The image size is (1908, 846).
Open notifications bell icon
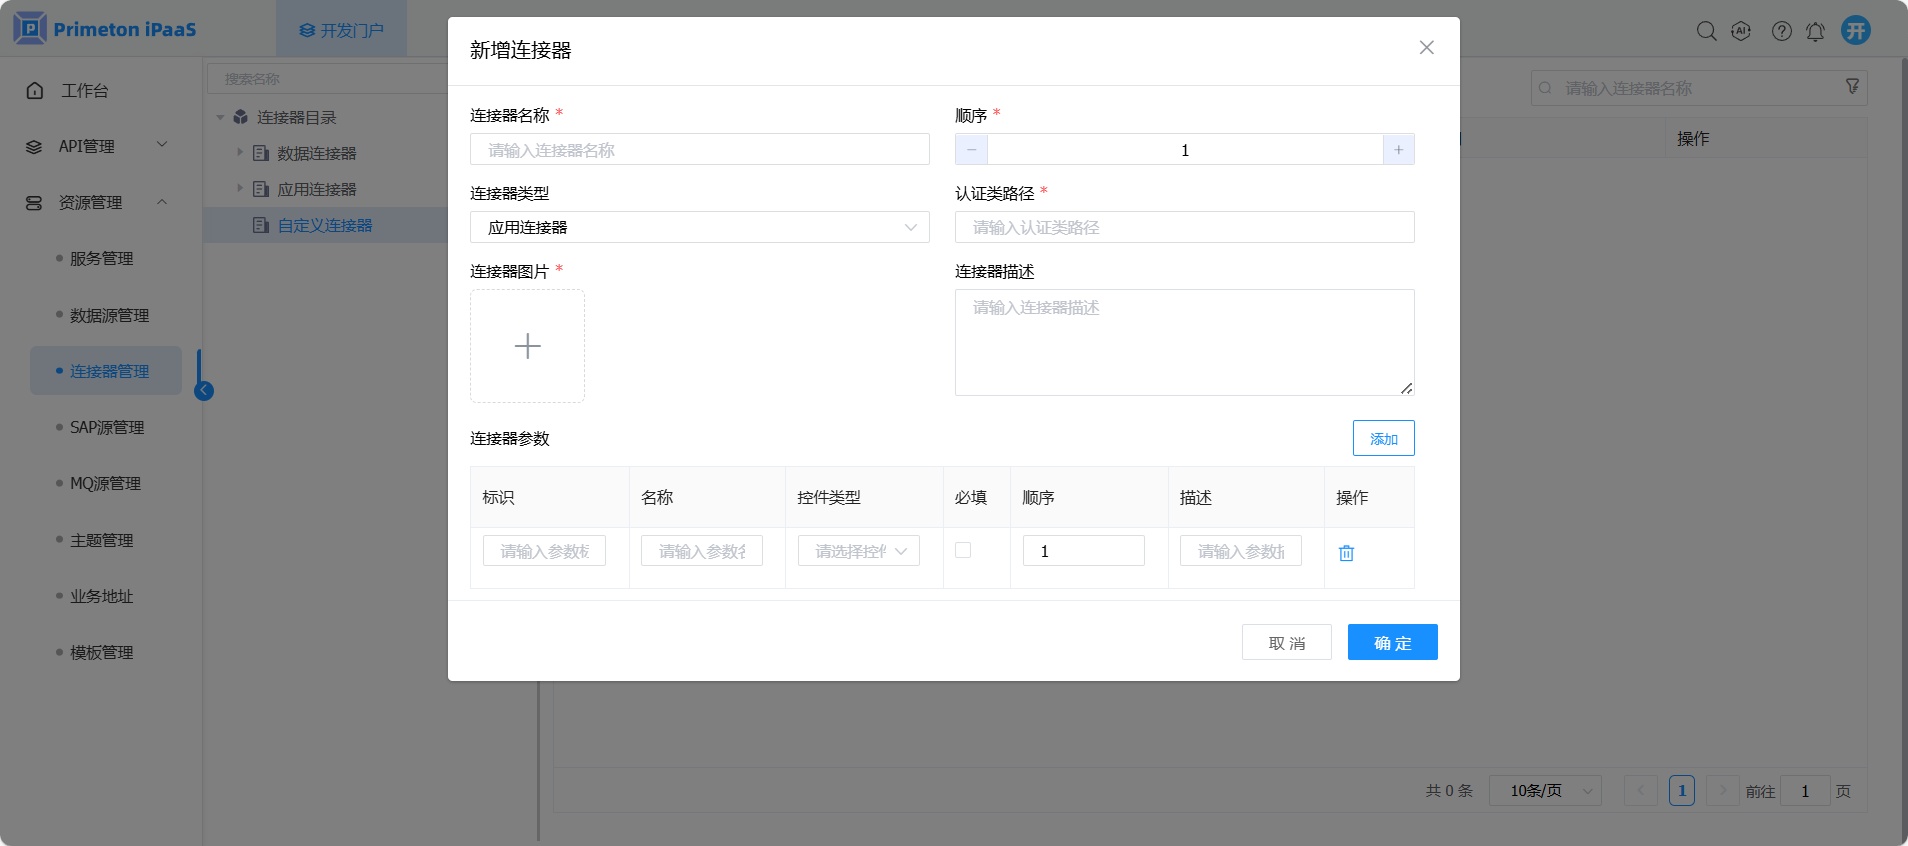[x=1815, y=31]
